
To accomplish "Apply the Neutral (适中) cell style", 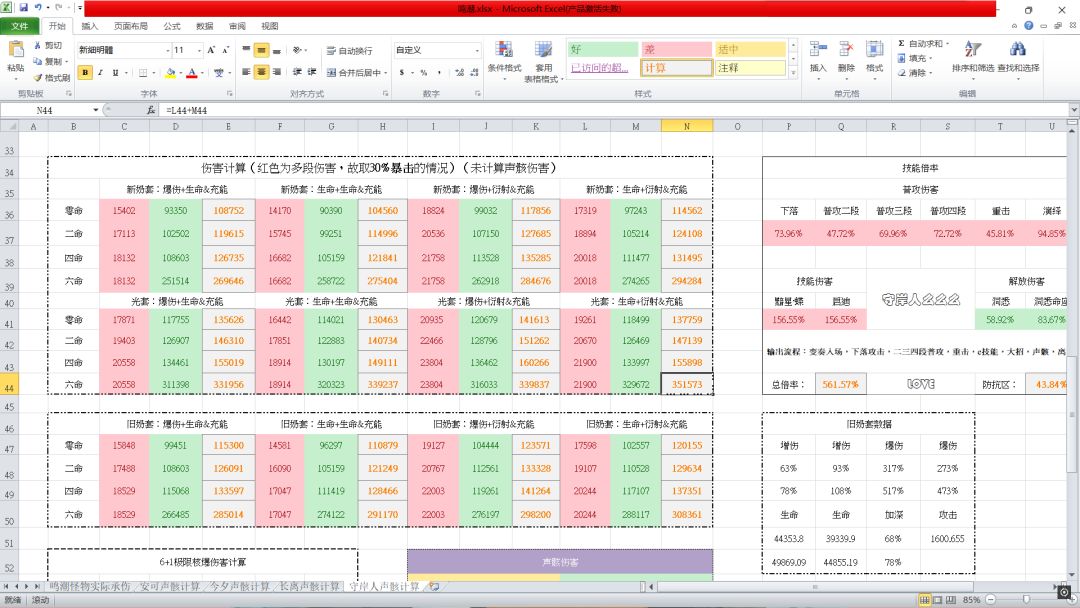I will 750,50.
